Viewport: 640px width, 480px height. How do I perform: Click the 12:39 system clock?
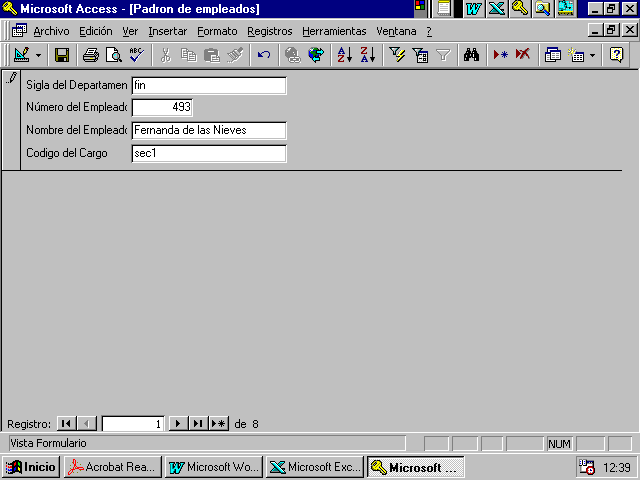pos(617,467)
